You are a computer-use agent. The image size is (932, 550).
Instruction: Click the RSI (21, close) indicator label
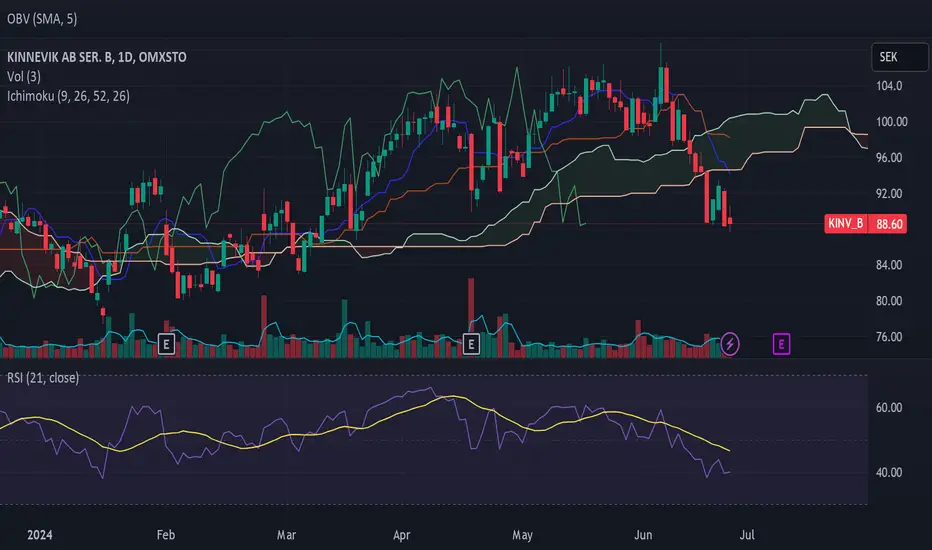pyautogui.click(x=43, y=378)
